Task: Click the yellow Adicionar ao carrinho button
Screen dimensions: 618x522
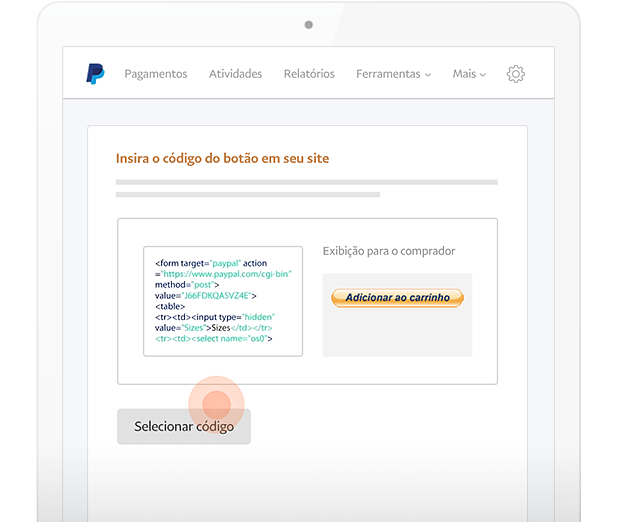Action: 397,298
